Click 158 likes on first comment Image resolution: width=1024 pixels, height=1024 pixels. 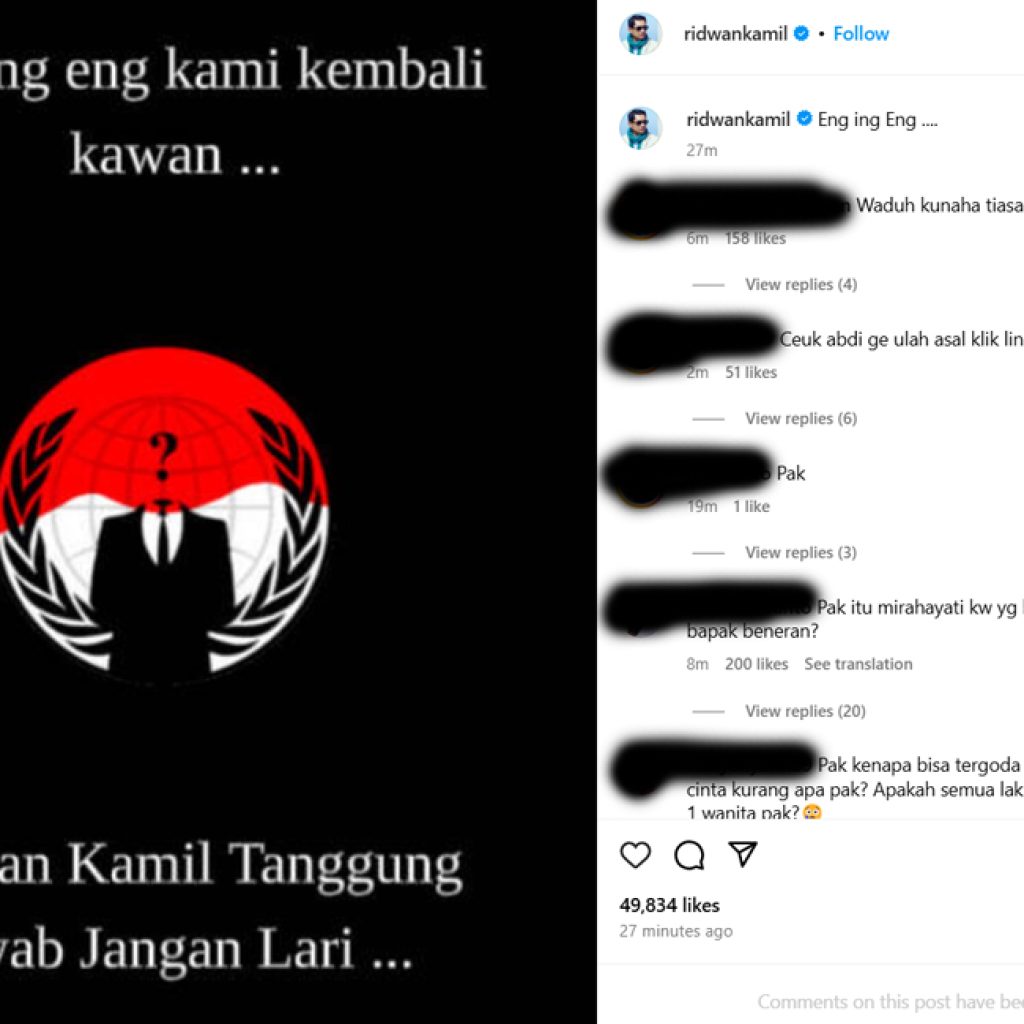[755, 238]
